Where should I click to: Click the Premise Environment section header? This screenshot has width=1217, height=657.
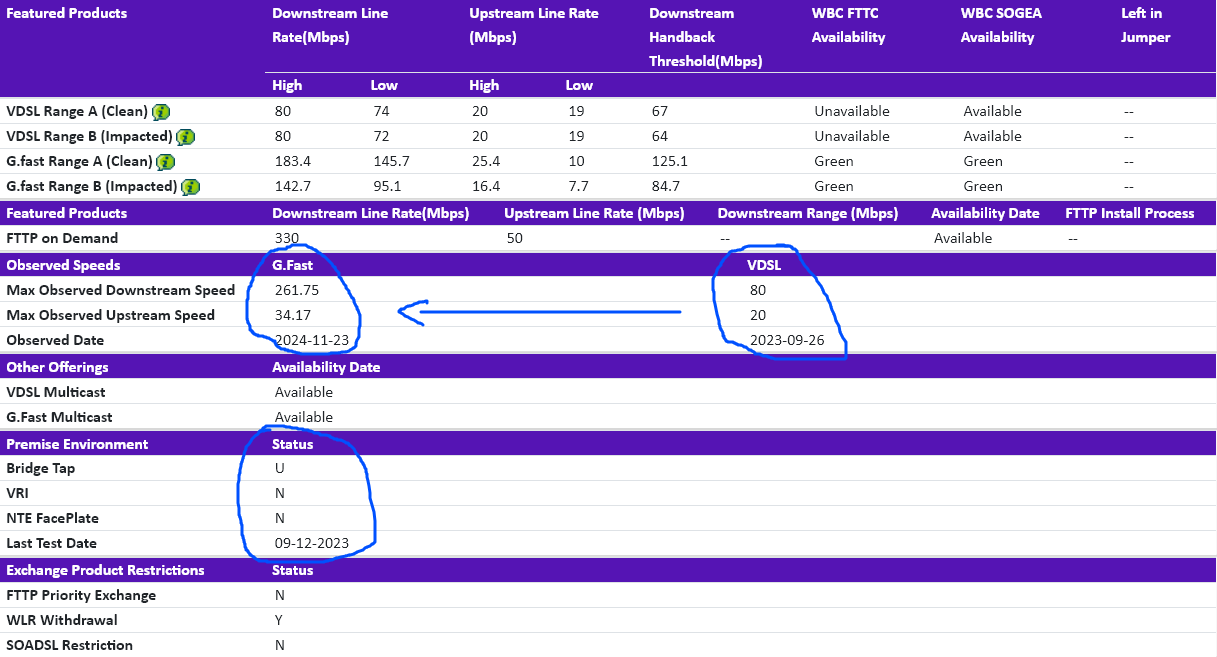pos(77,444)
